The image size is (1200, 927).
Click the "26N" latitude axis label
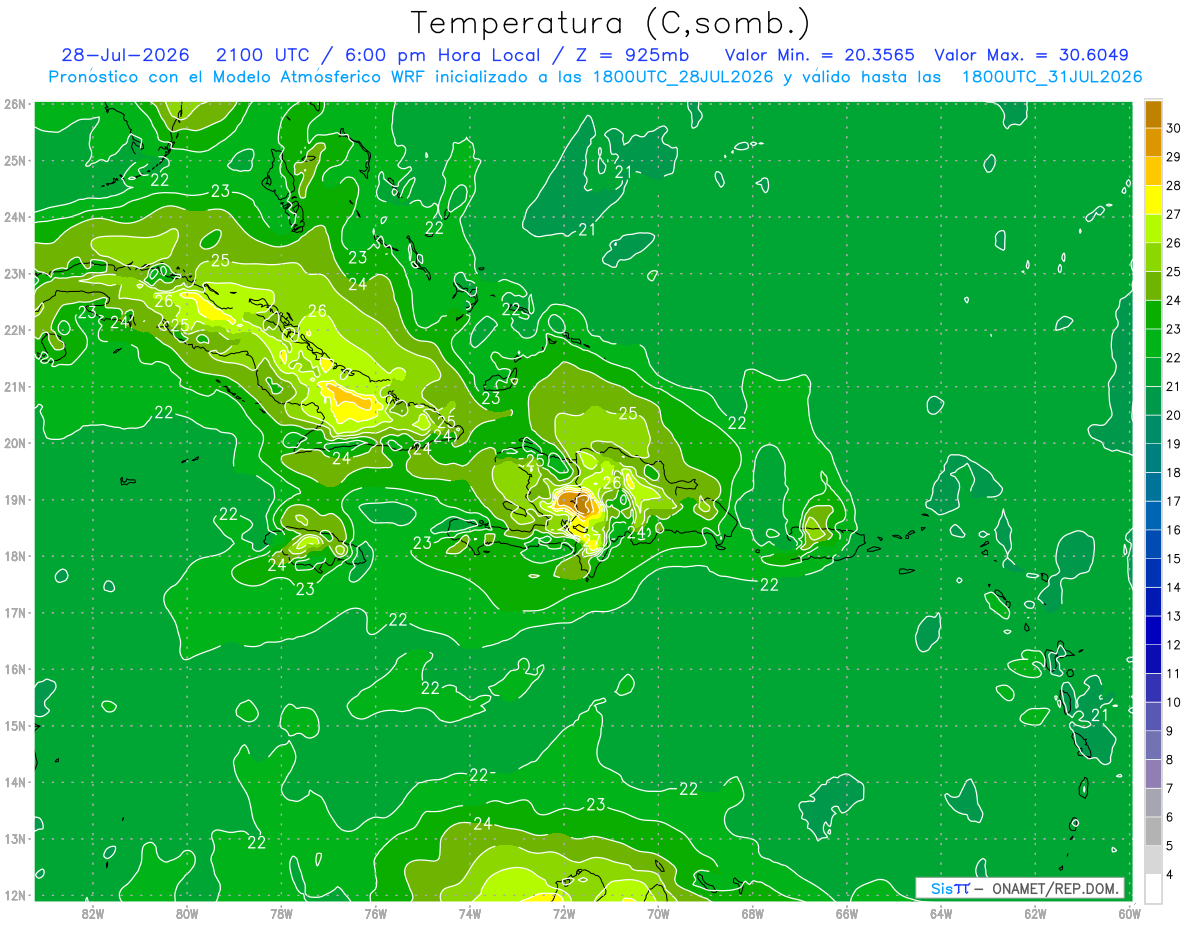[x=14, y=104]
